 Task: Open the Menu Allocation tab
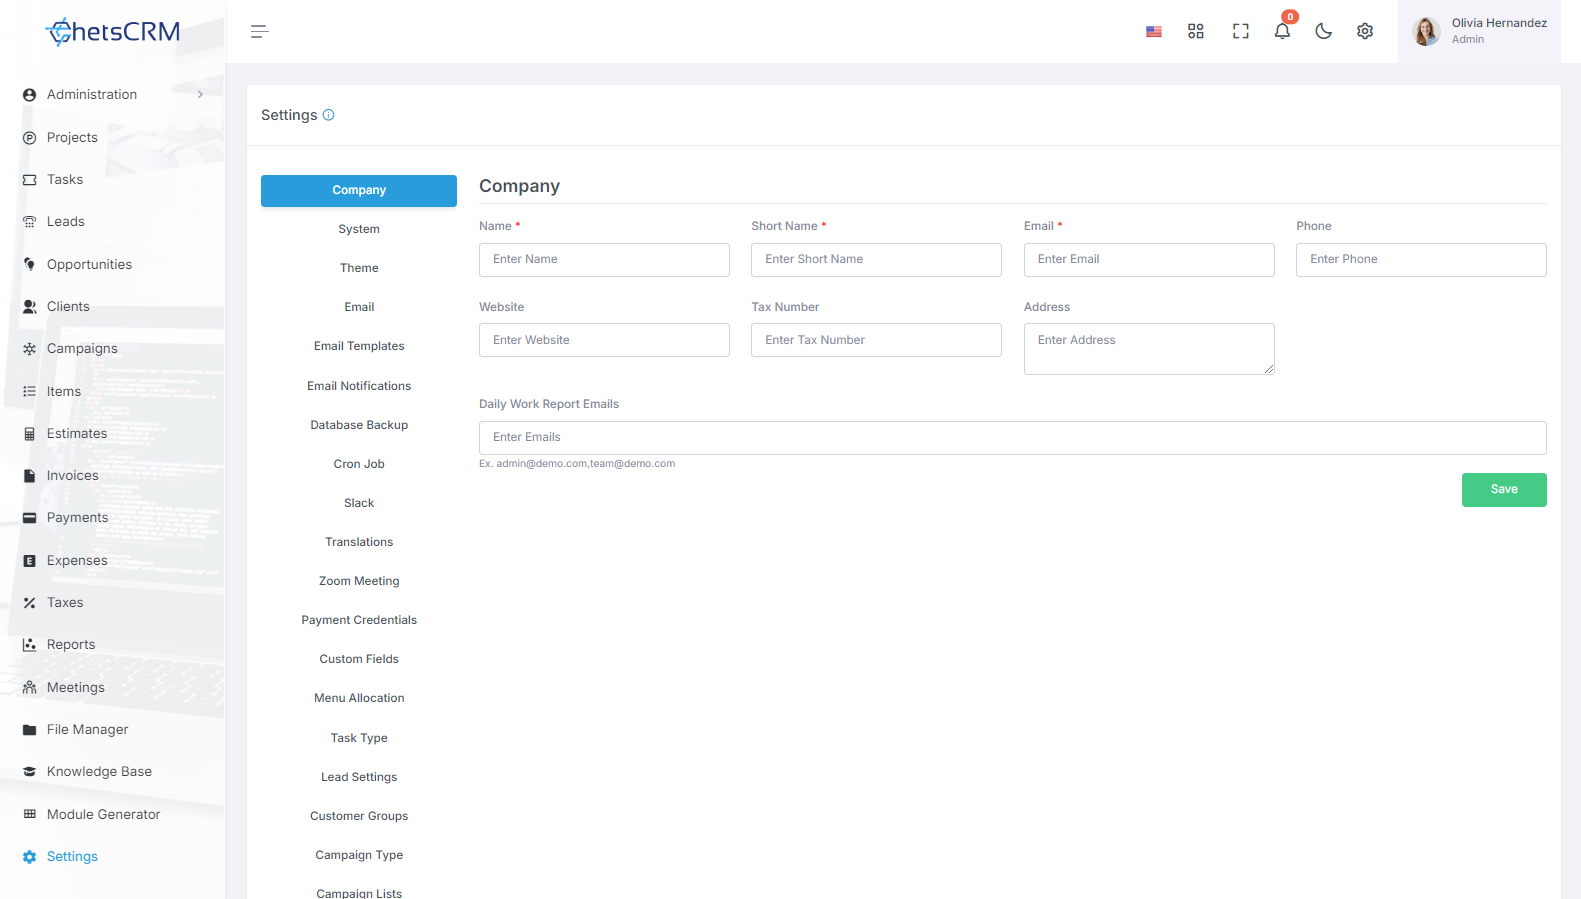pos(359,699)
